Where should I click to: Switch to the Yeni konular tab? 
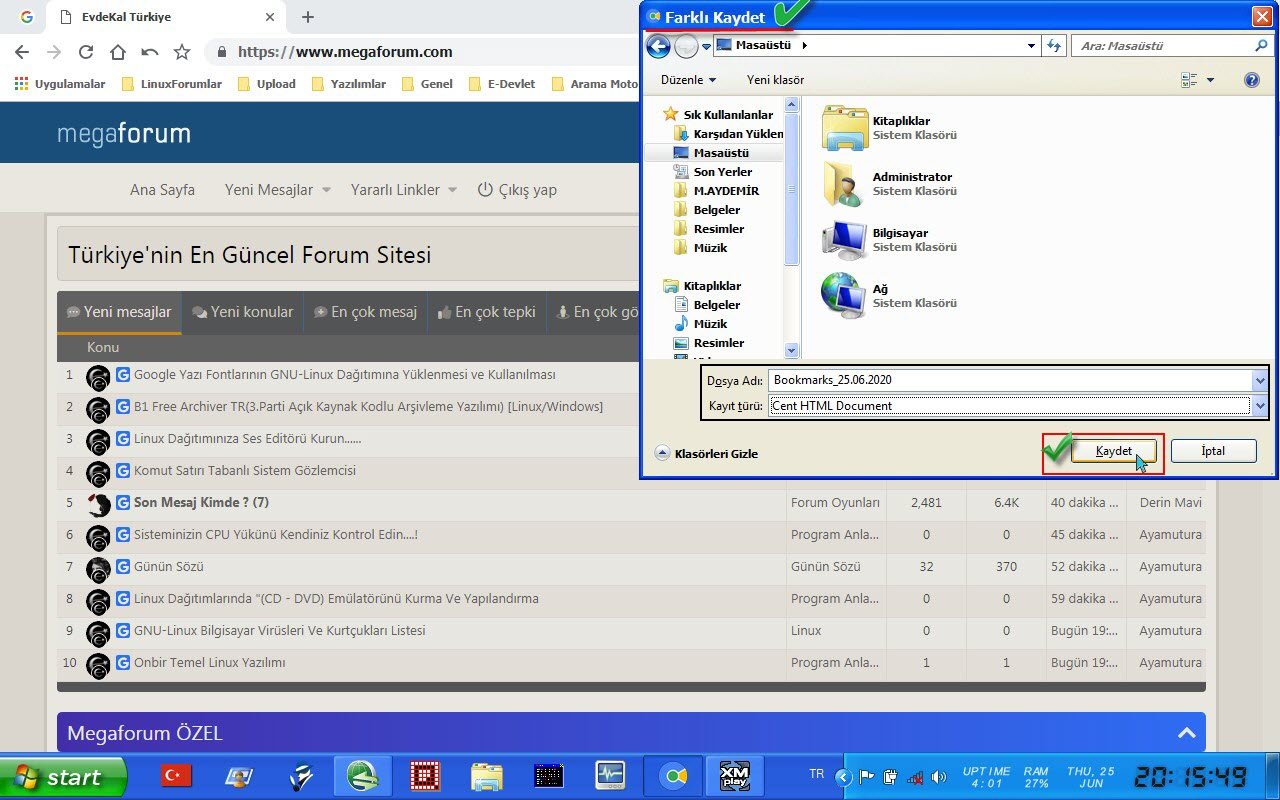click(x=243, y=312)
